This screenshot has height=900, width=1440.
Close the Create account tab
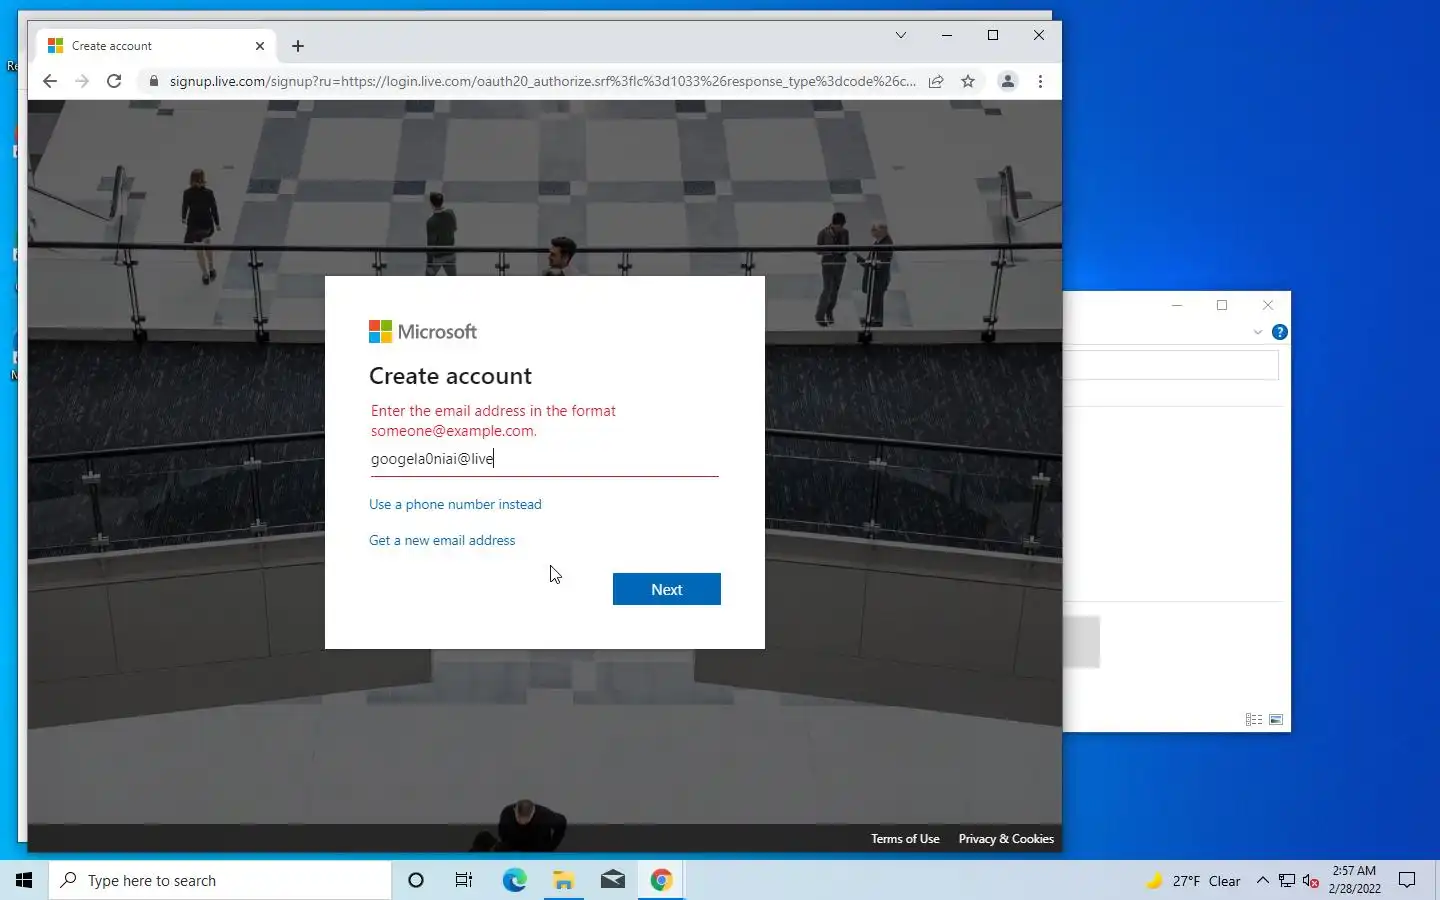[x=260, y=46]
